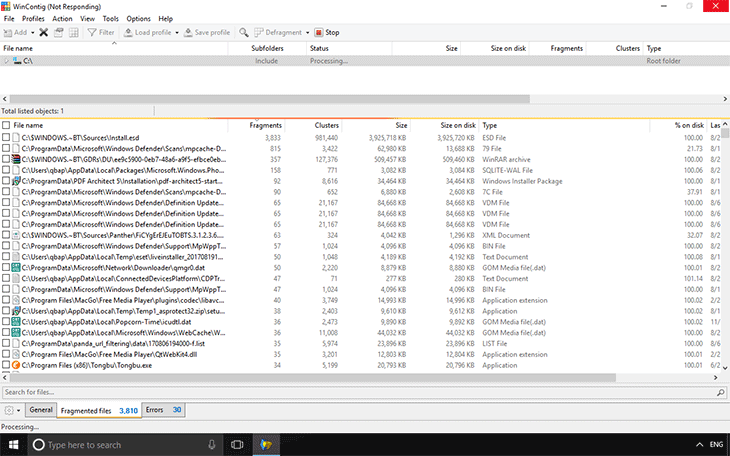This screenshot has width=730, height=456.
Task: Click the Save profile button
Action: [x=207, y=33]
